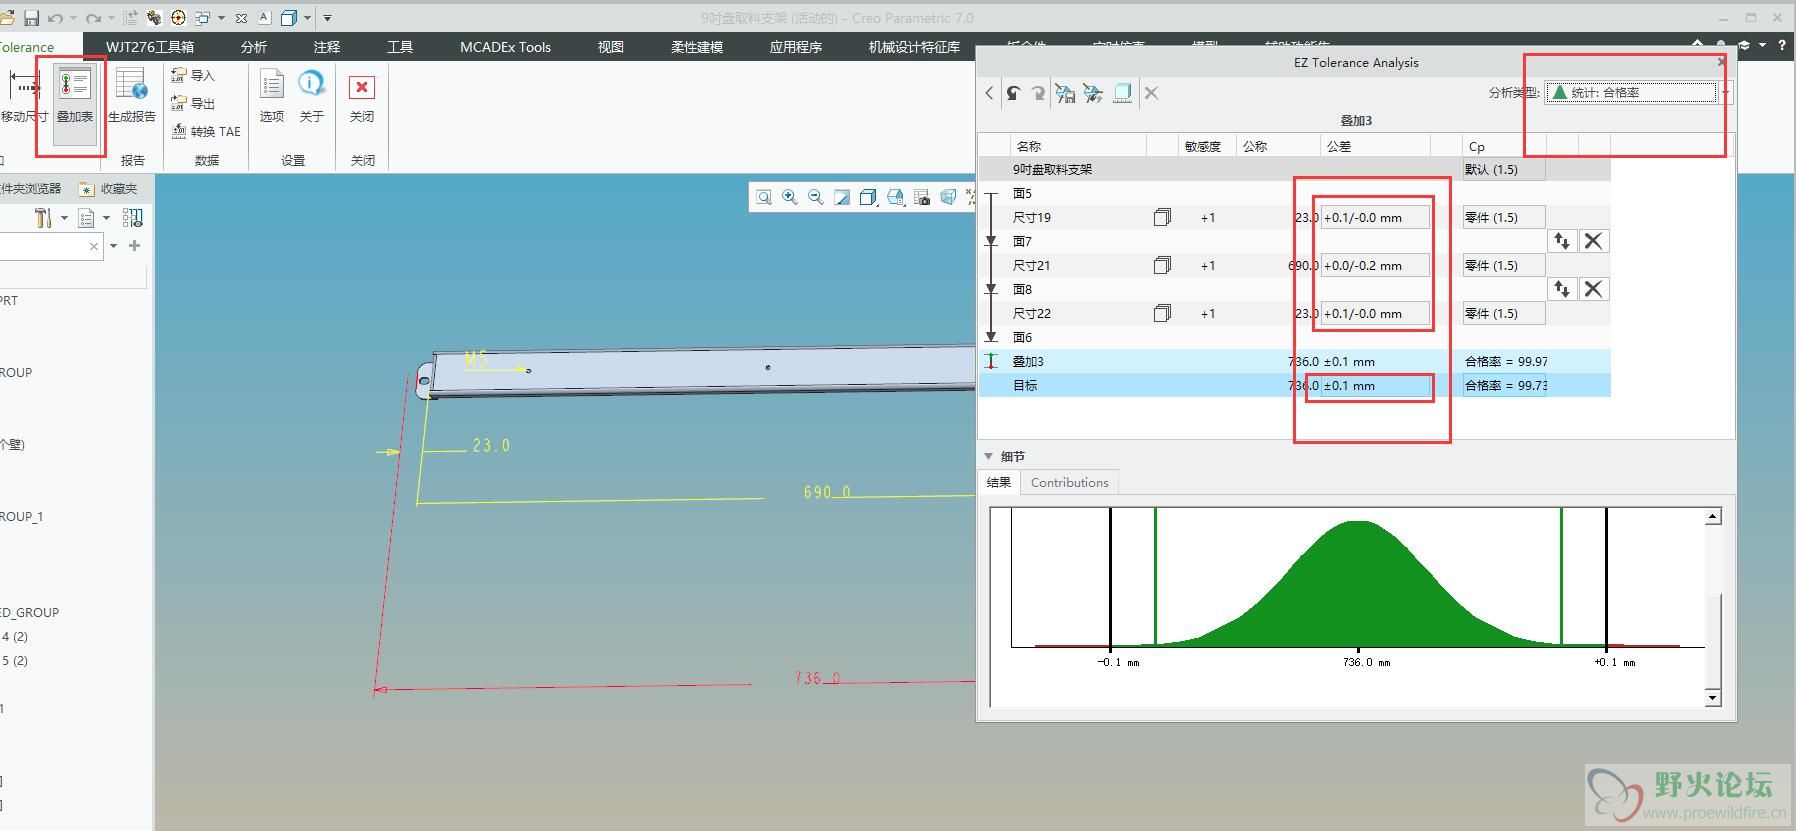
Task: Click the tree list display icon
Action: 86,218
